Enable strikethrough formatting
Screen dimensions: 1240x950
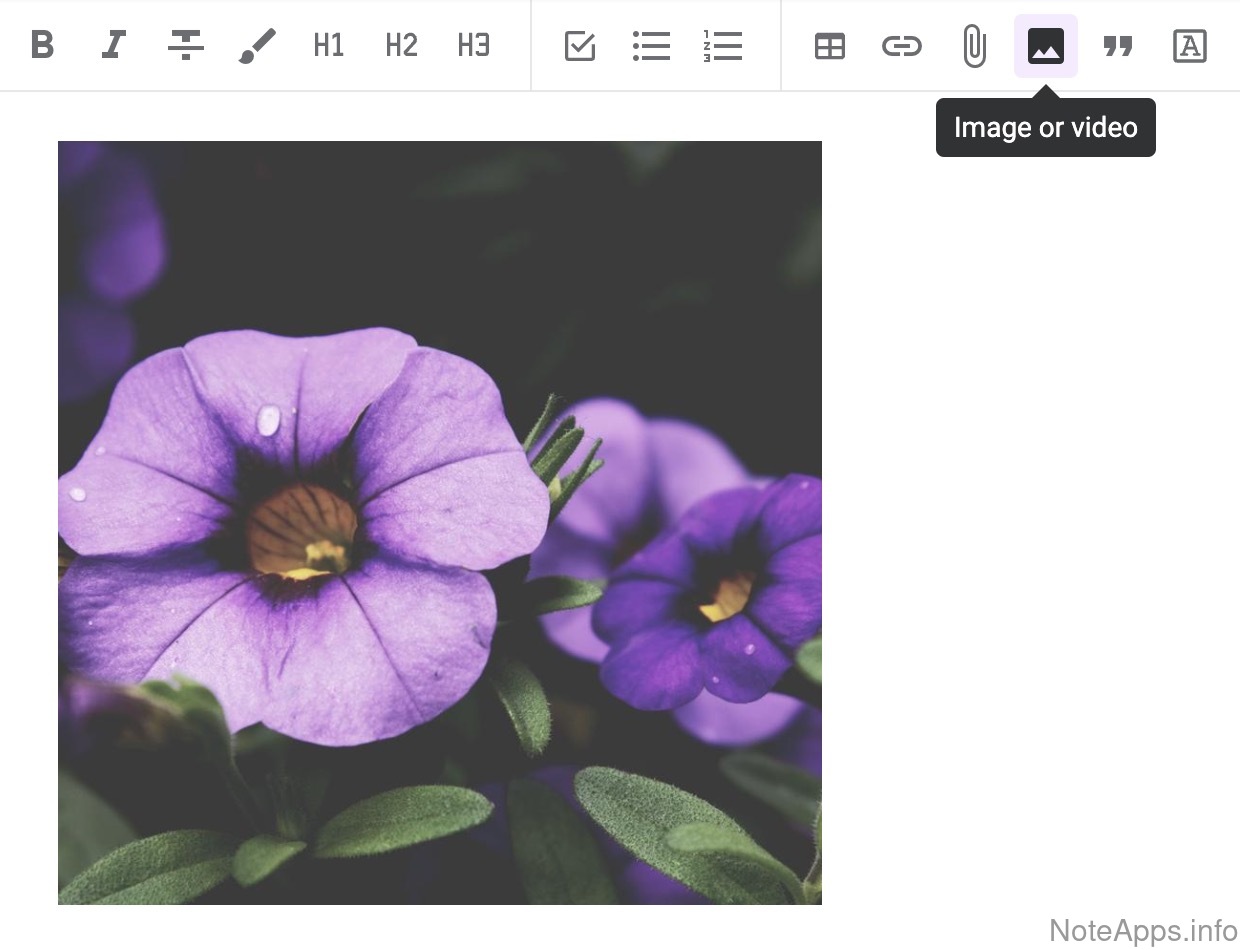186,46
